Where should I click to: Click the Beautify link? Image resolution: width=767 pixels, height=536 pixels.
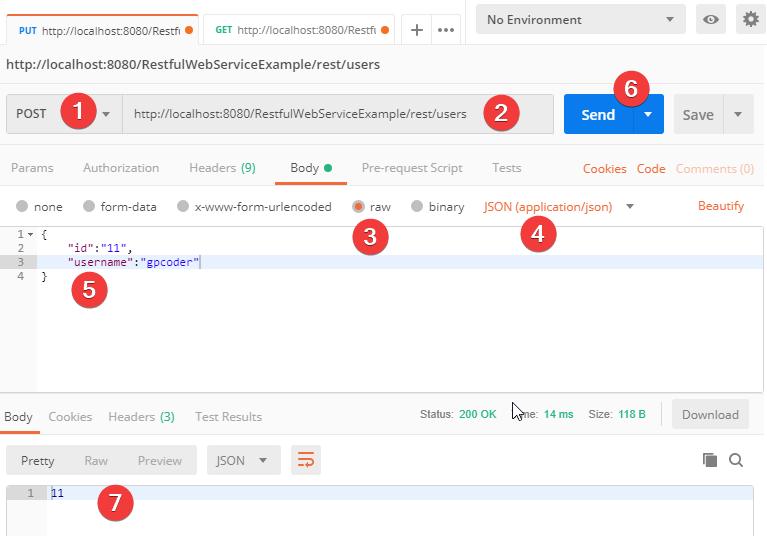point(721,206)
